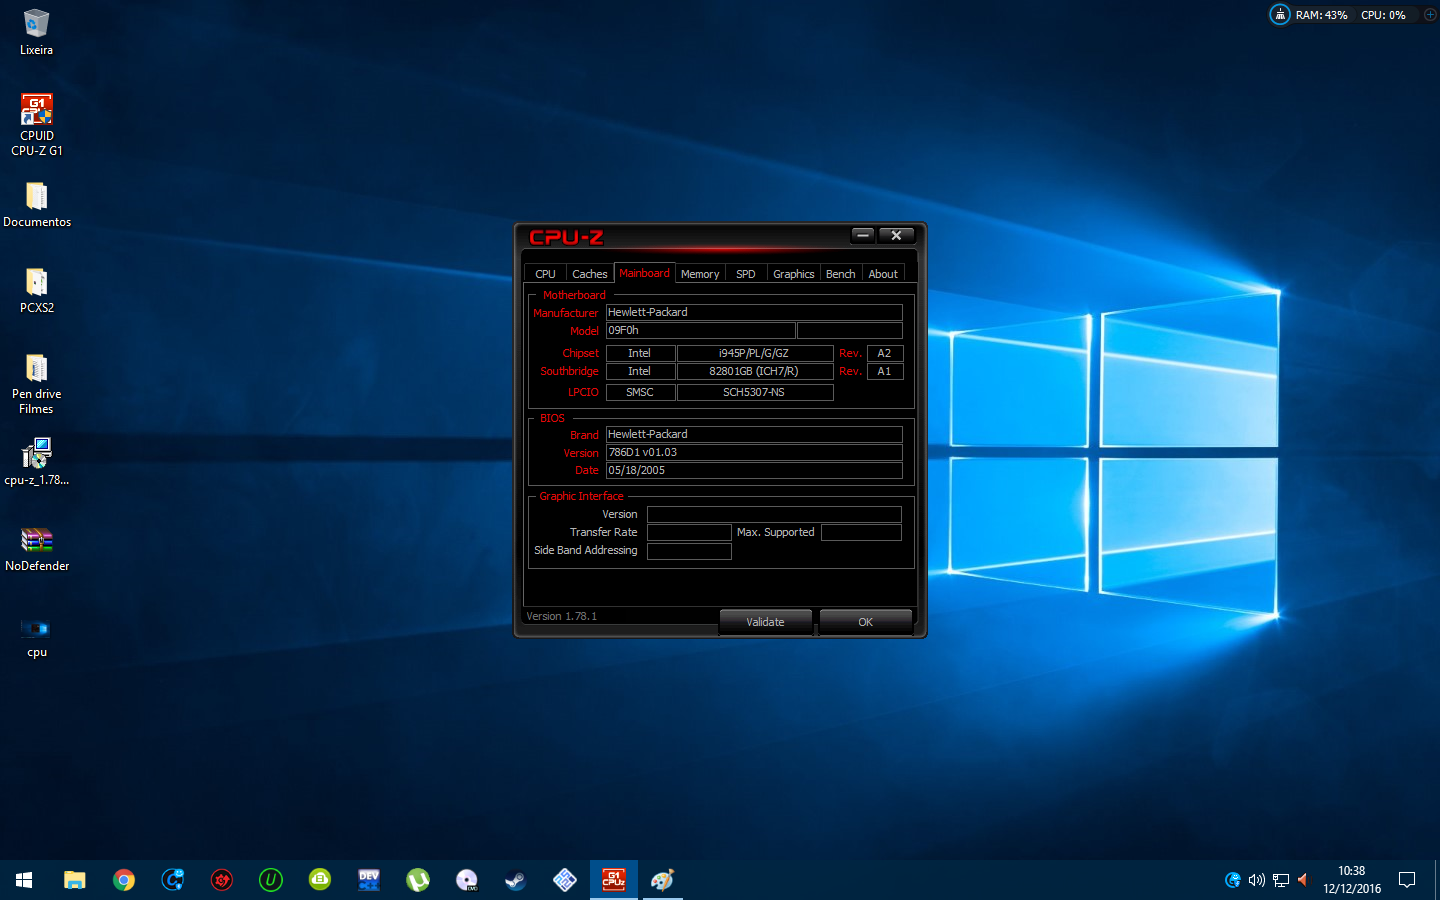Image resolution: width=1440 pixels, height=900 pixels.
Task: Open the network tray icon
Action: (x=1281, y=880)
